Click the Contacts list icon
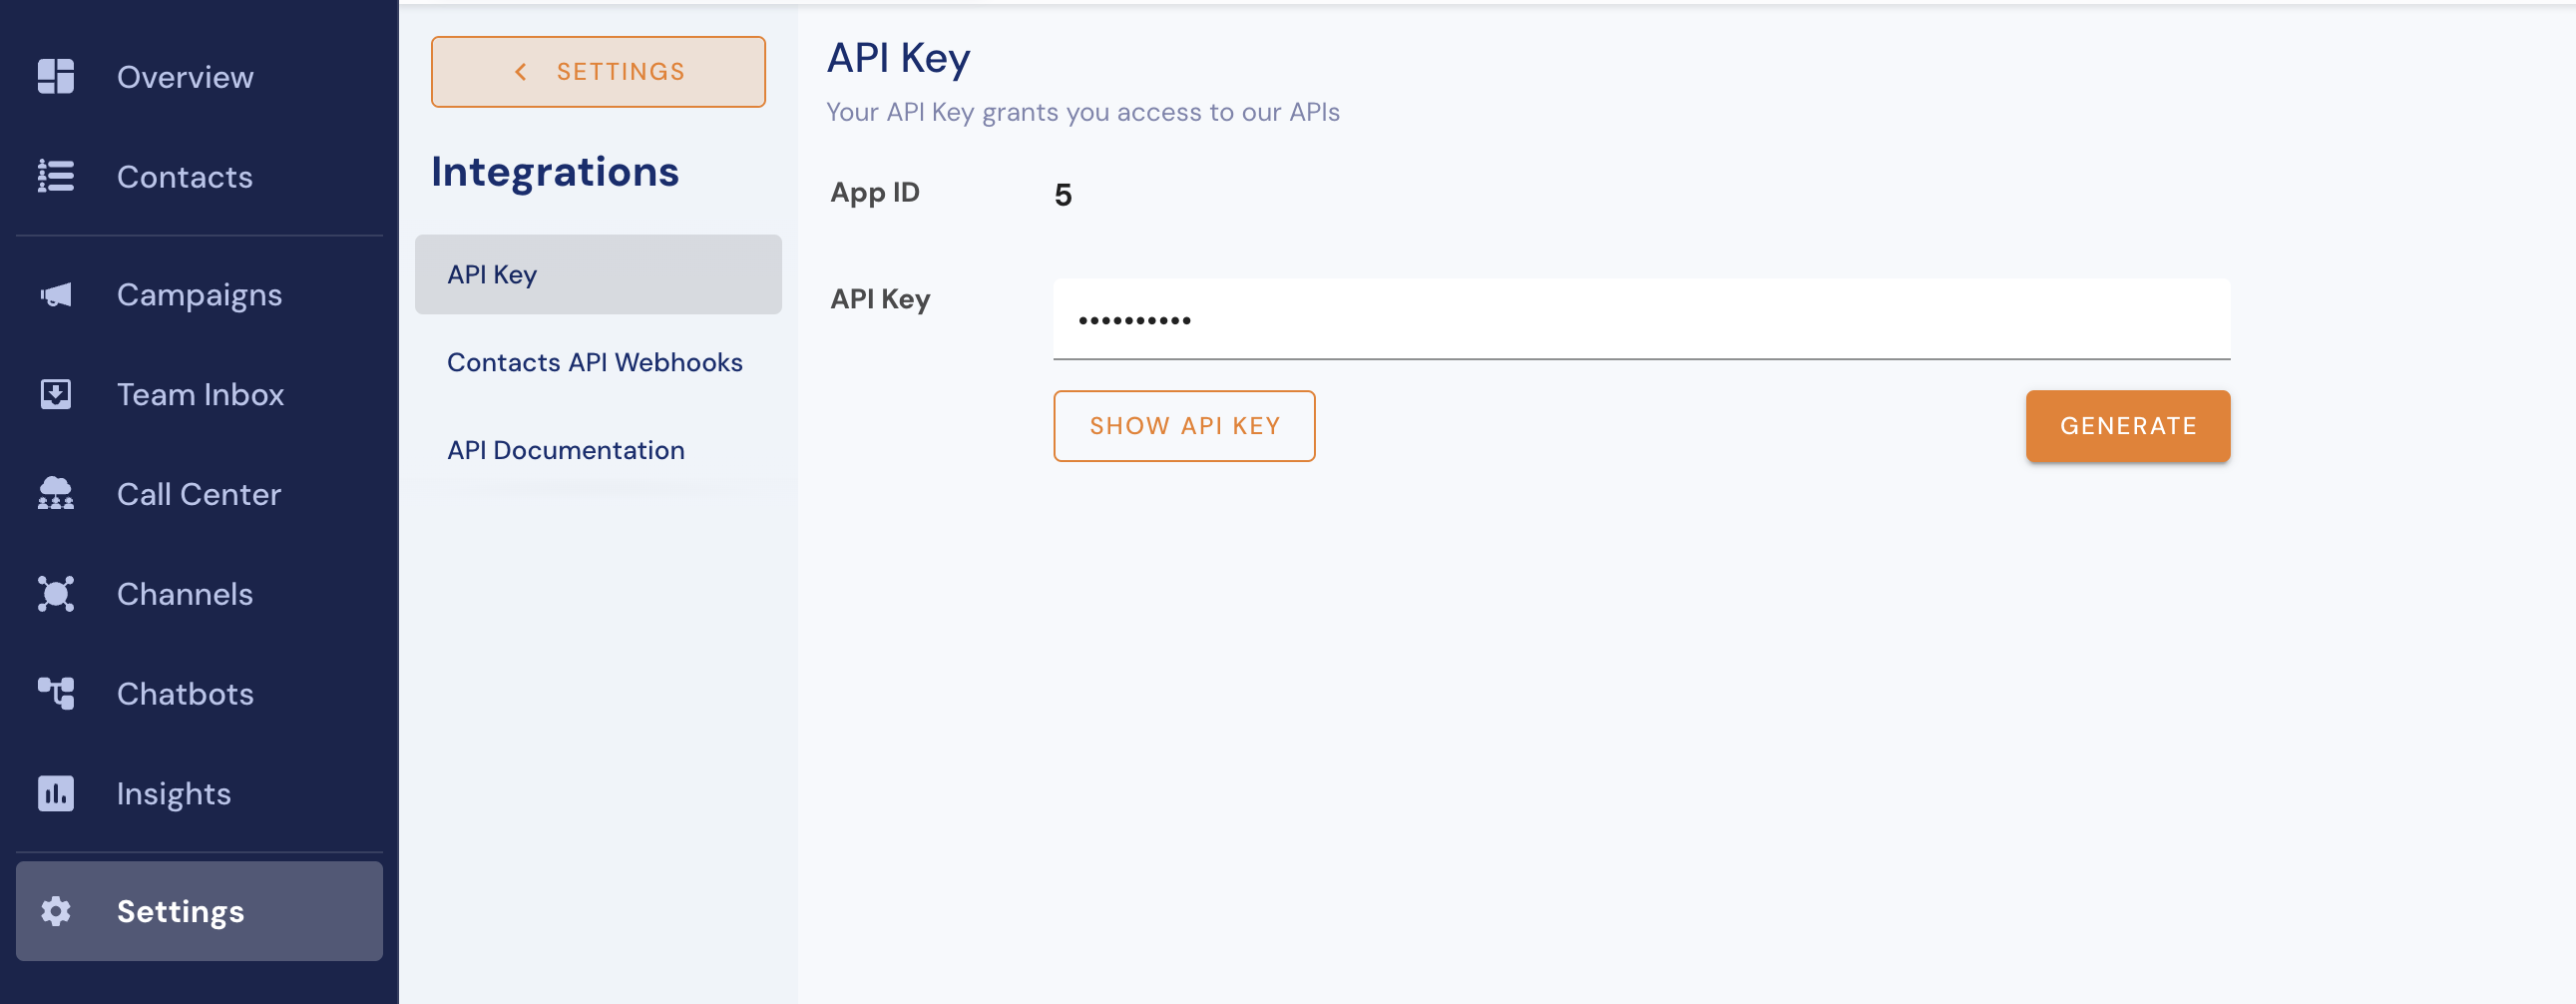Screen dimensions: 2576x1004 pyautogui.click(x=56, y=176)
